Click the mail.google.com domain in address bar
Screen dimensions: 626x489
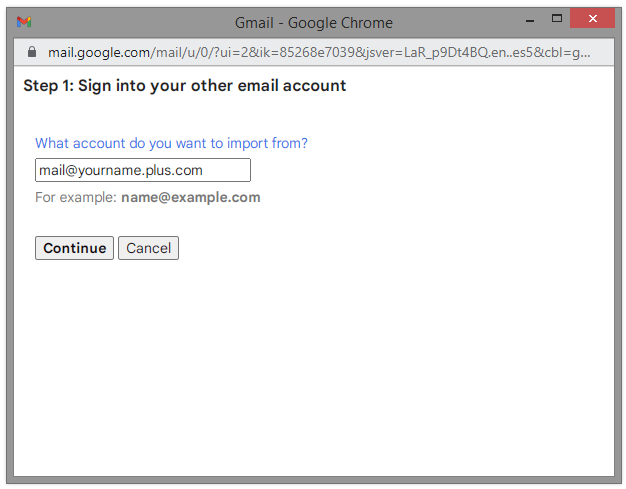[99, 52]
